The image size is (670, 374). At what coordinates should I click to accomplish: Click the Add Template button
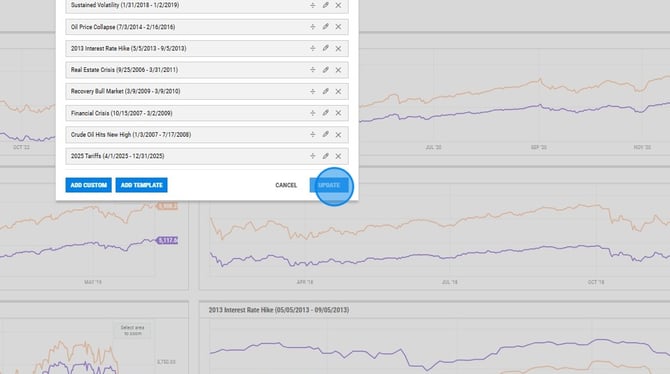point(141,185)
